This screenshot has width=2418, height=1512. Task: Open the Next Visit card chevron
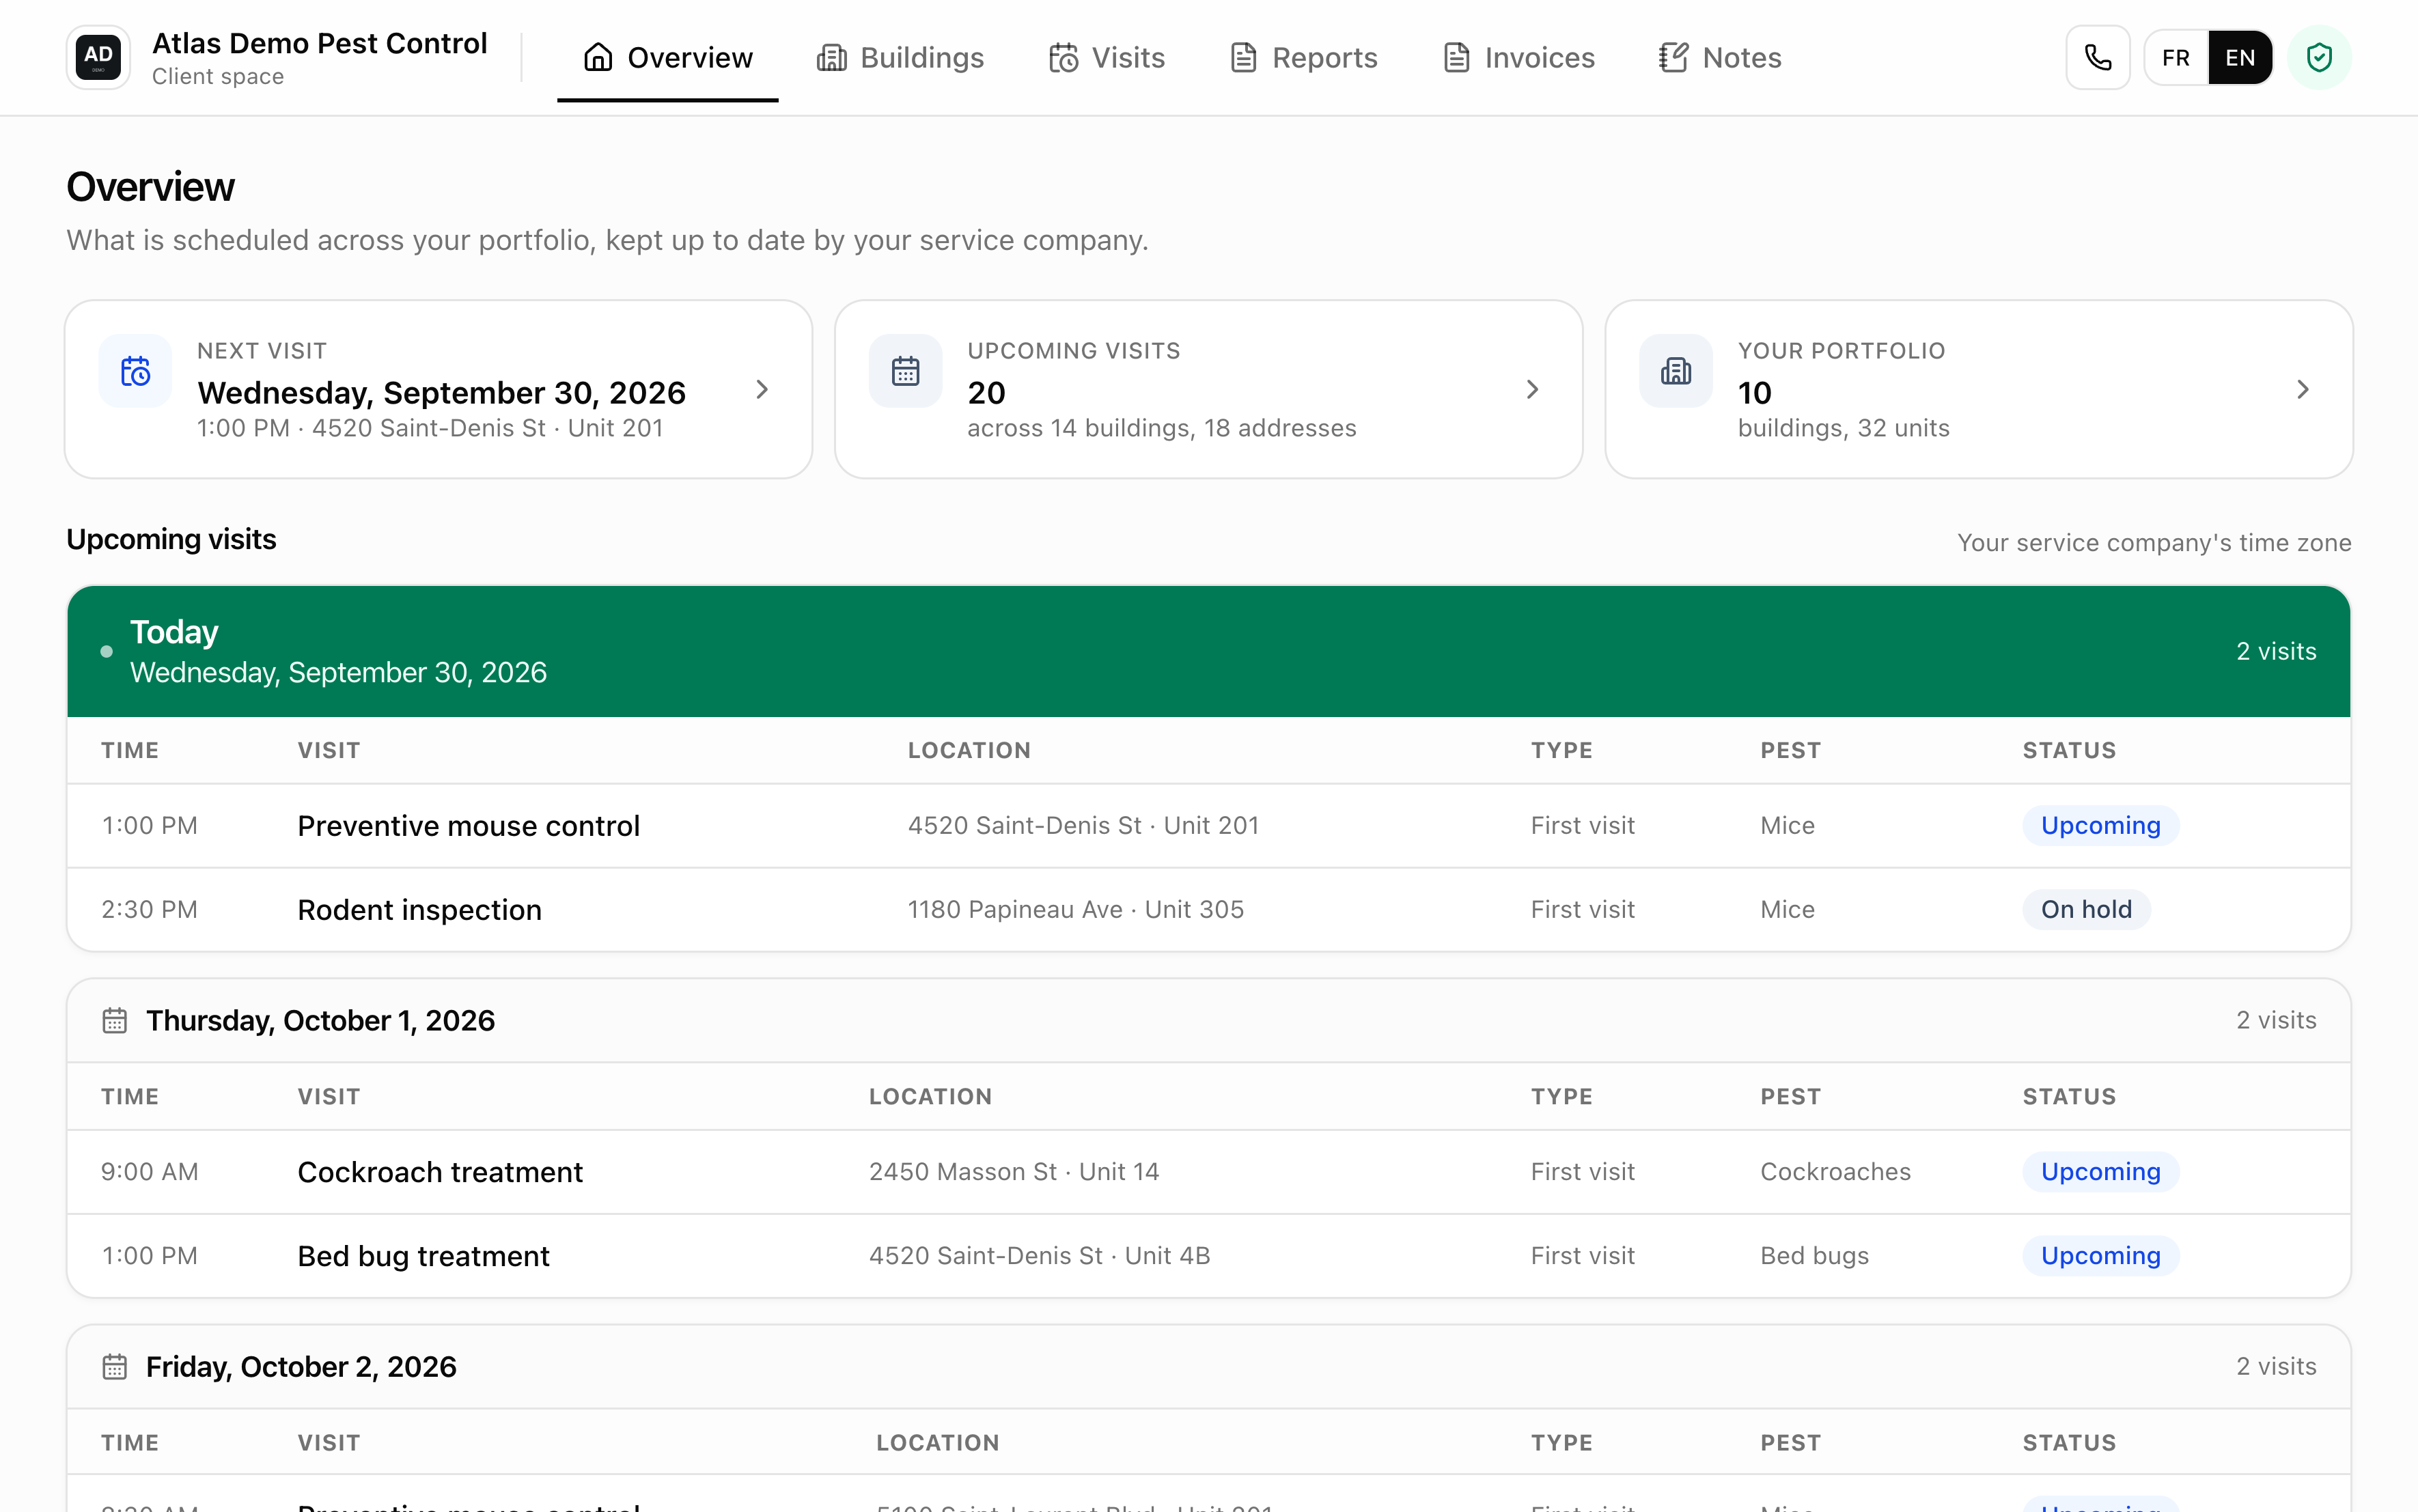pos(762,389)
